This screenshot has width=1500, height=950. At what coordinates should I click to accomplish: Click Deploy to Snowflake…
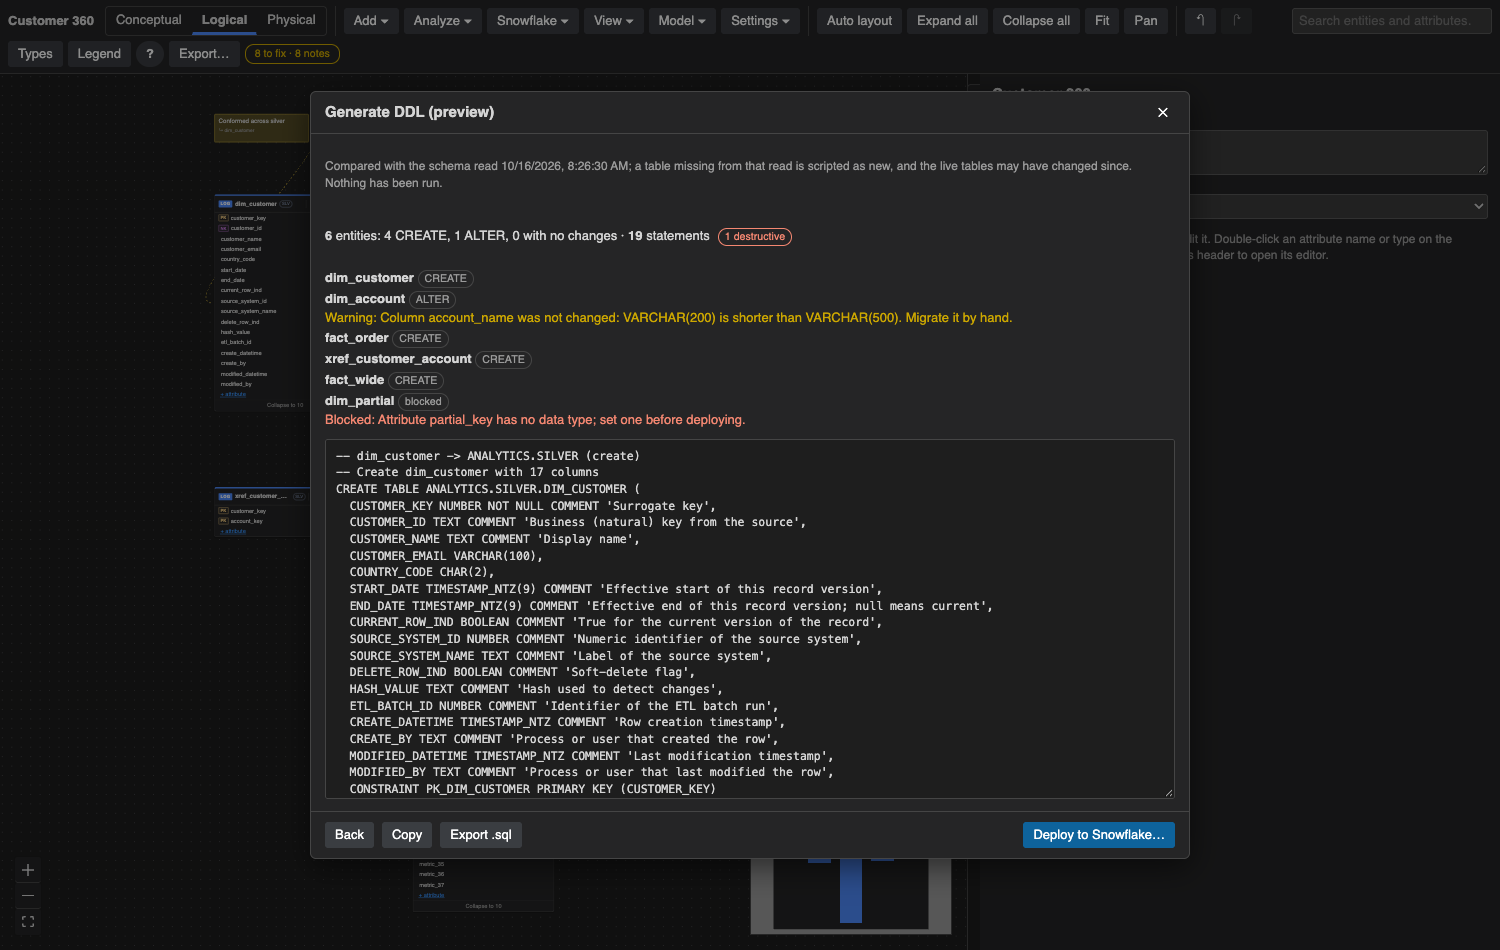point(1099,835)
